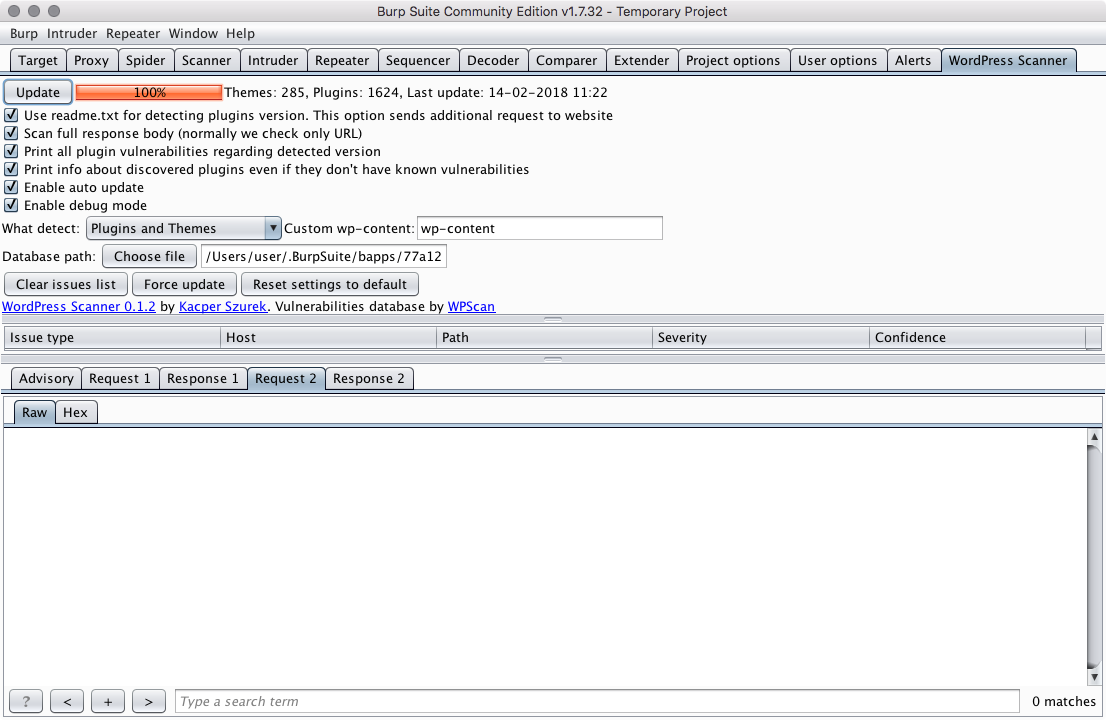Open the Help menu

pyautogui.click(x=241, y=33)
